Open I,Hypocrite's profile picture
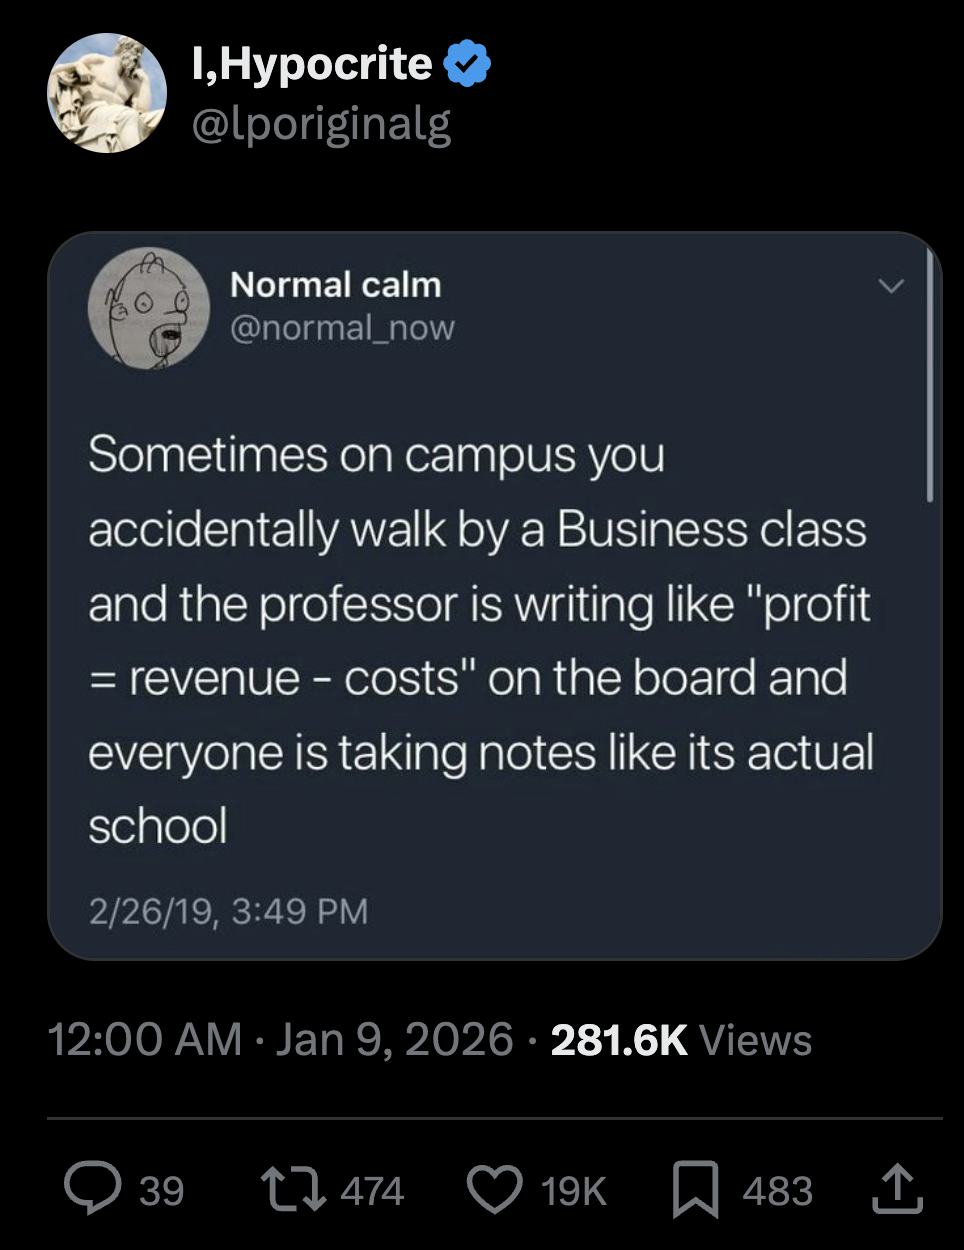This screenshot has height=1250, width=964. click(x=107, y=93)
